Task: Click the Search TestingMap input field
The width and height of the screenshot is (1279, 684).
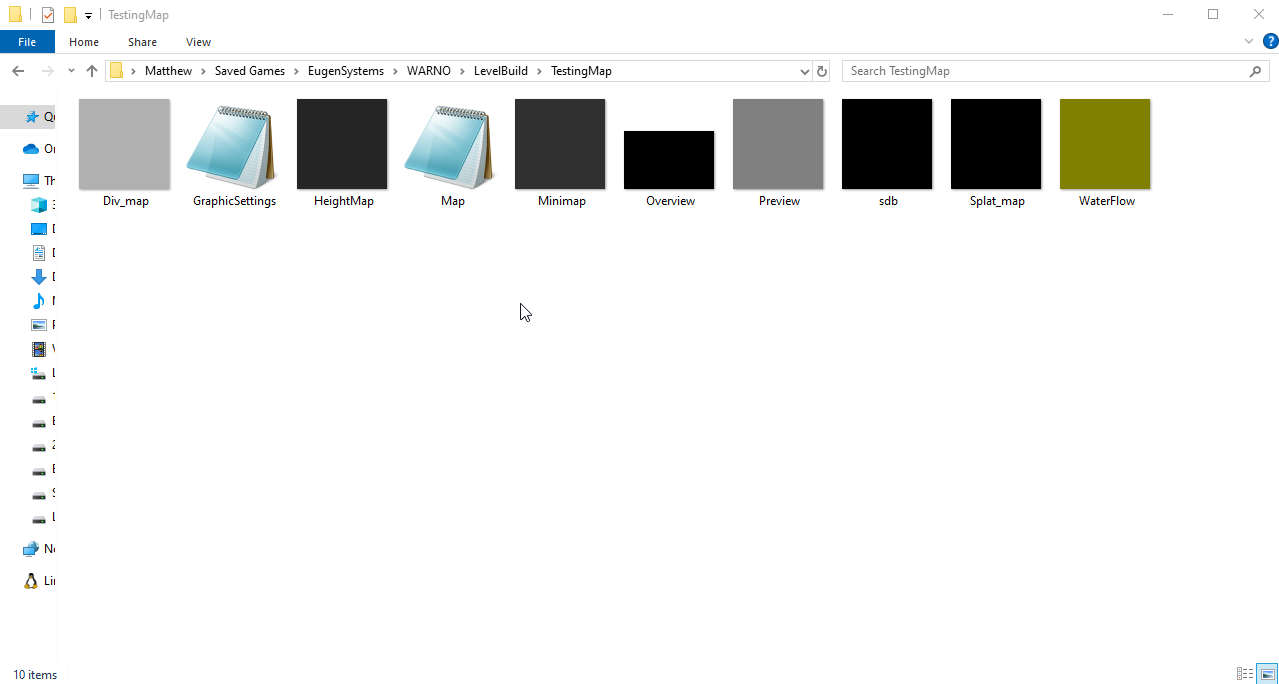Action: (x=1045, y=71)
